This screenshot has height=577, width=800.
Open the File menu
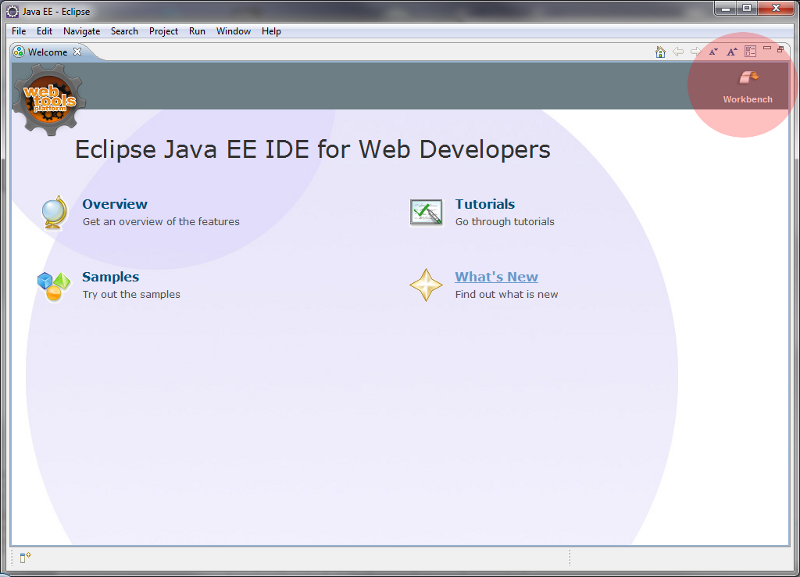click(19, 31)
